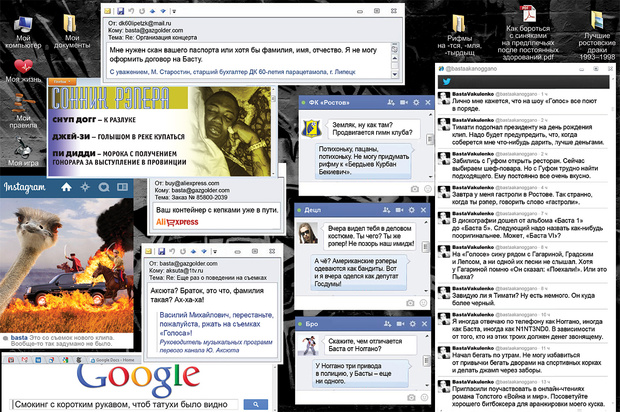Click redo arrow in Организация концерта email toolbar
This screenshot has width=620, height=412.
click(x=142, y=11)
